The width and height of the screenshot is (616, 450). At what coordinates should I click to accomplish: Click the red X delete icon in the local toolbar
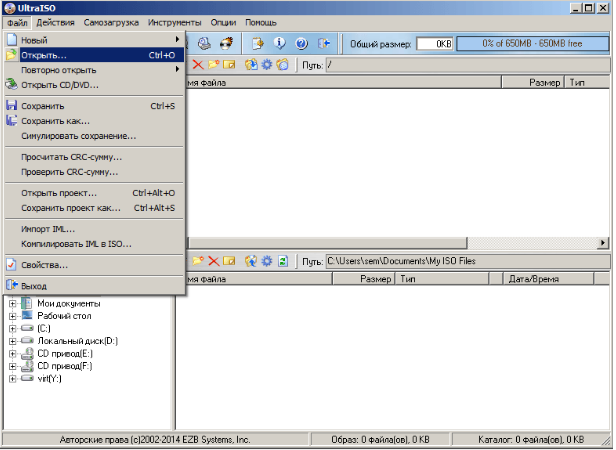pyautogui.click(x=213, y=261)
